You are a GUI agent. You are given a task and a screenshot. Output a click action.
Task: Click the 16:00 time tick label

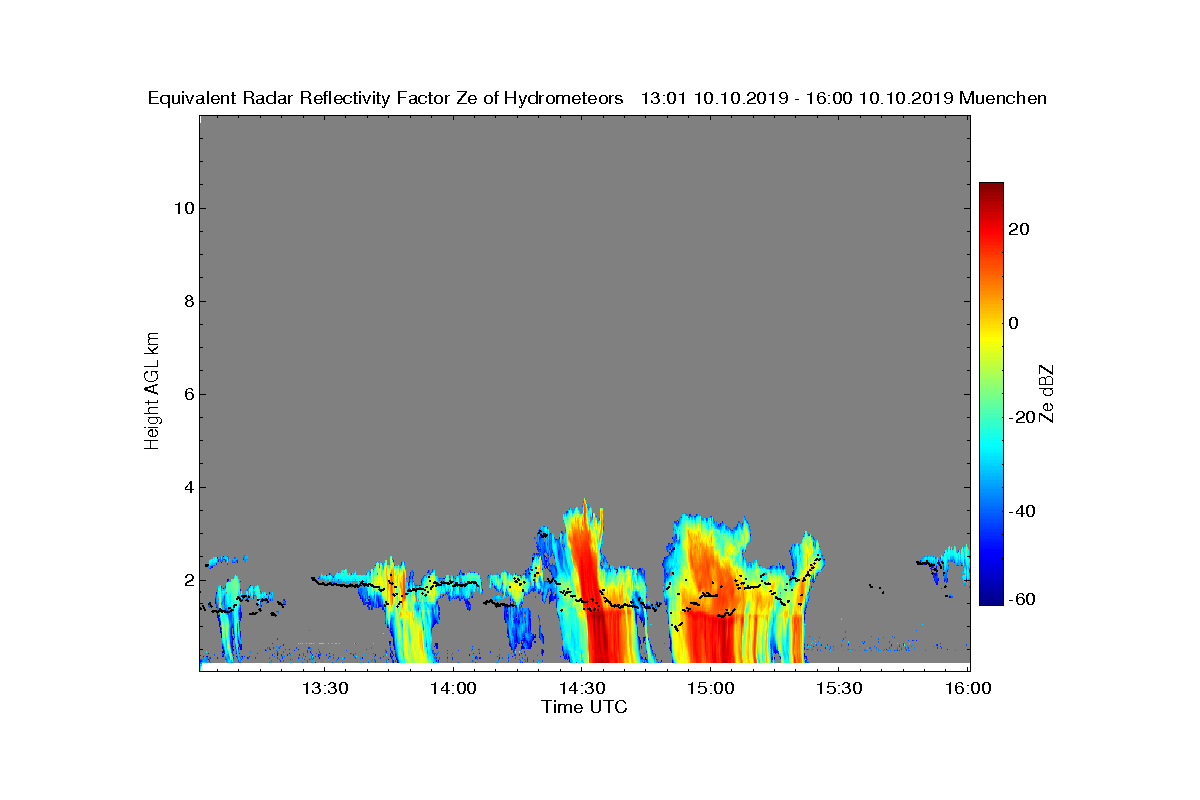(x=968, y=688)
